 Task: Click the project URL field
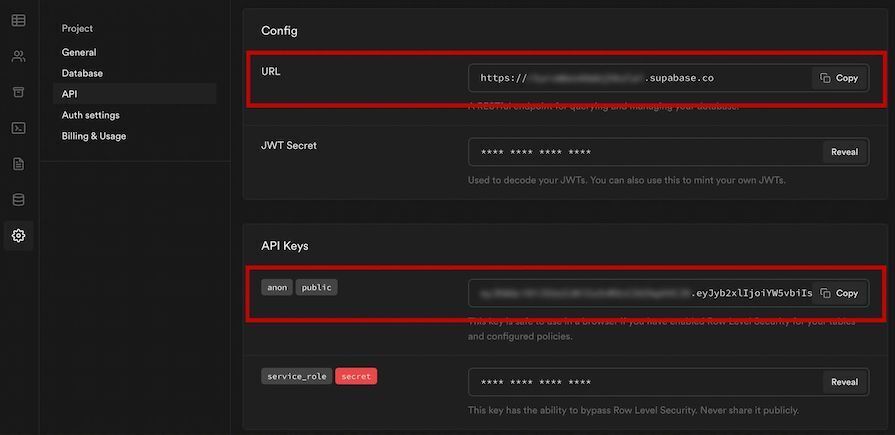[x=668, y=78]
